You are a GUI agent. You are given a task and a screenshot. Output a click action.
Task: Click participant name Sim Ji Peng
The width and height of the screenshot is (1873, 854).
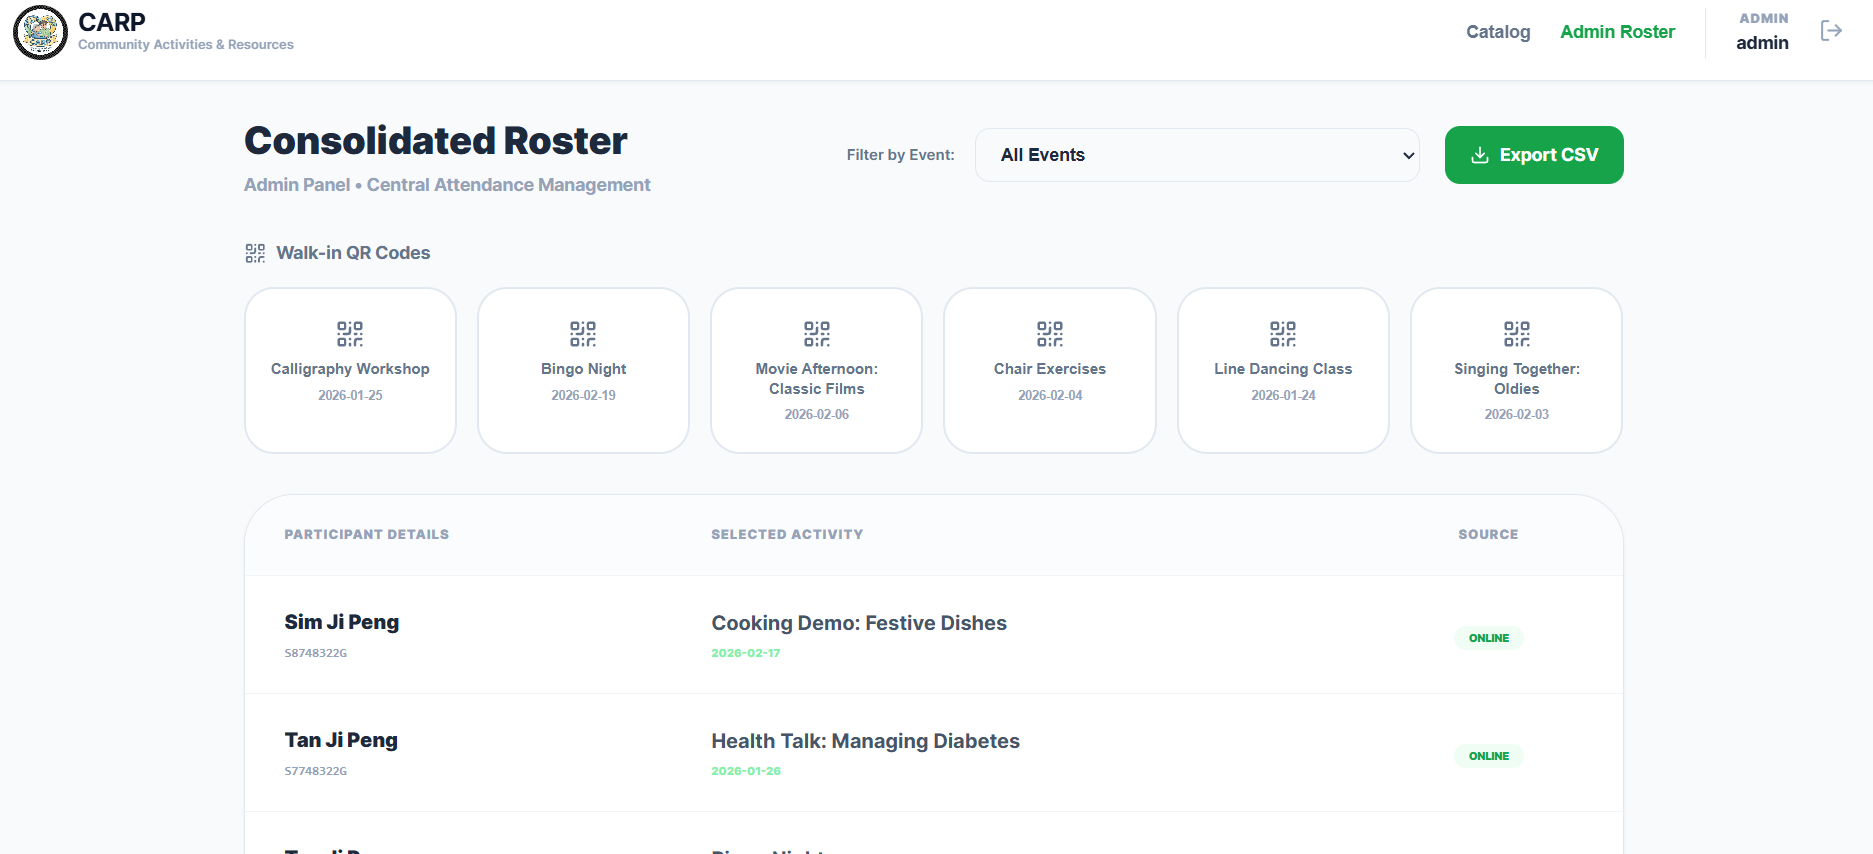click(342, 622)
